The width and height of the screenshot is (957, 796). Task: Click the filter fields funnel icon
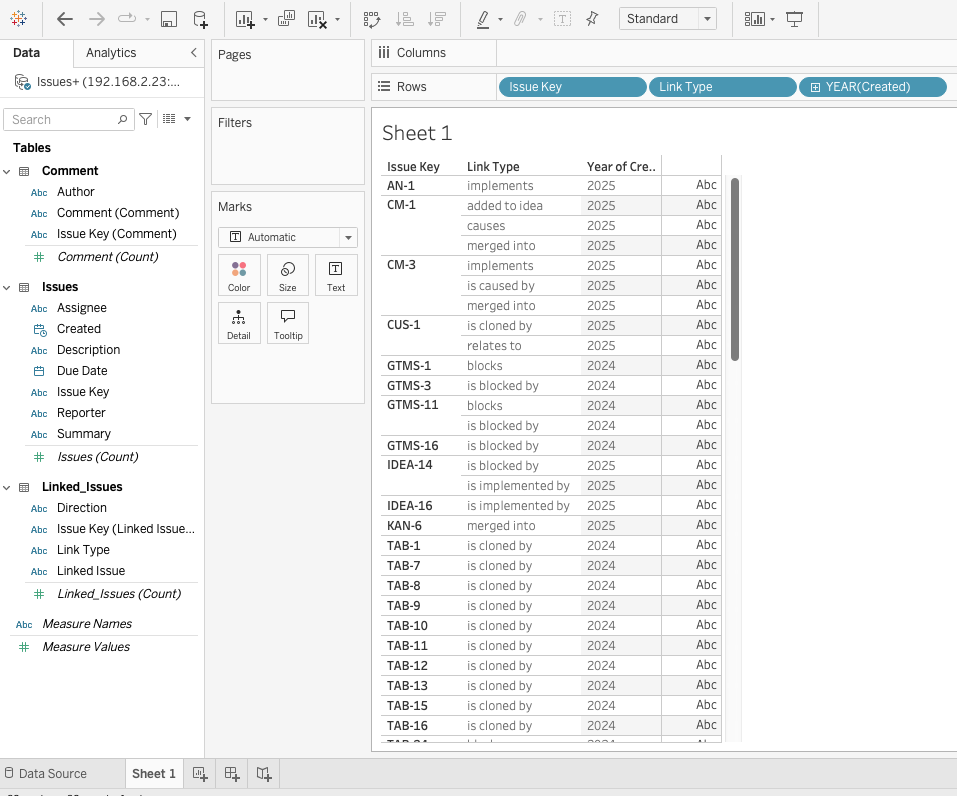point(145,119)
